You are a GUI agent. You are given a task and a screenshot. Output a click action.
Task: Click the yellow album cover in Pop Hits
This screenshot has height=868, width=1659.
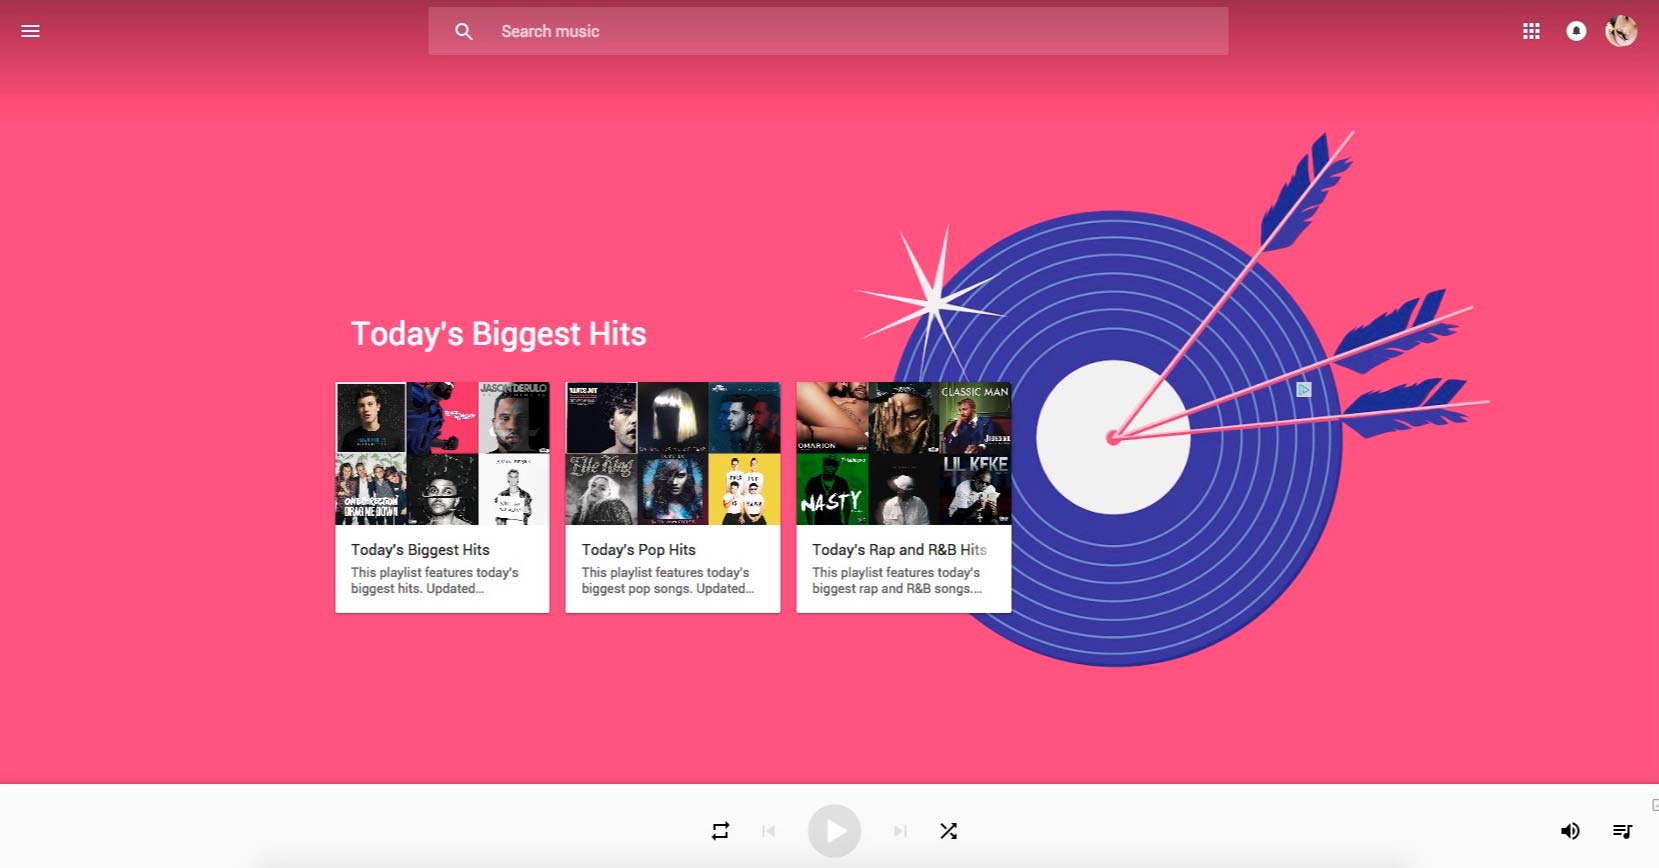coord(744,490)
